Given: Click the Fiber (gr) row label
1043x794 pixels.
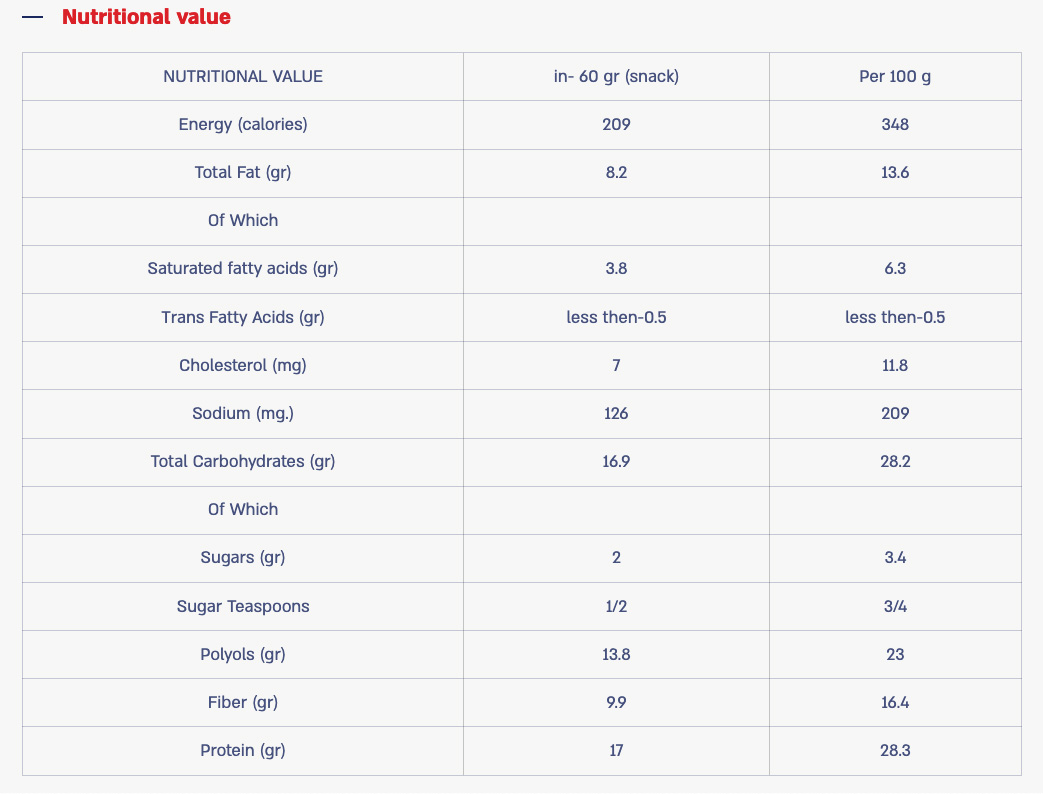Looking at the screenshot, I should coord(243,702).
